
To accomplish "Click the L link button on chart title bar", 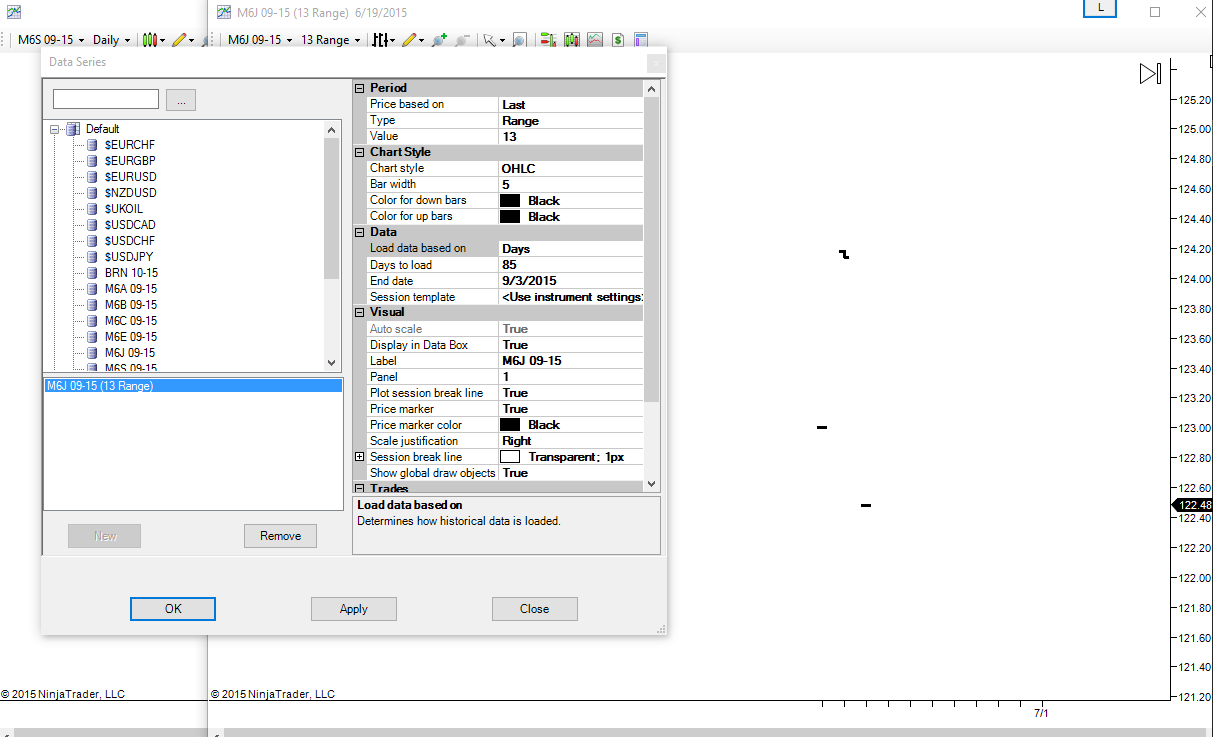I will tap(1101, 8).
